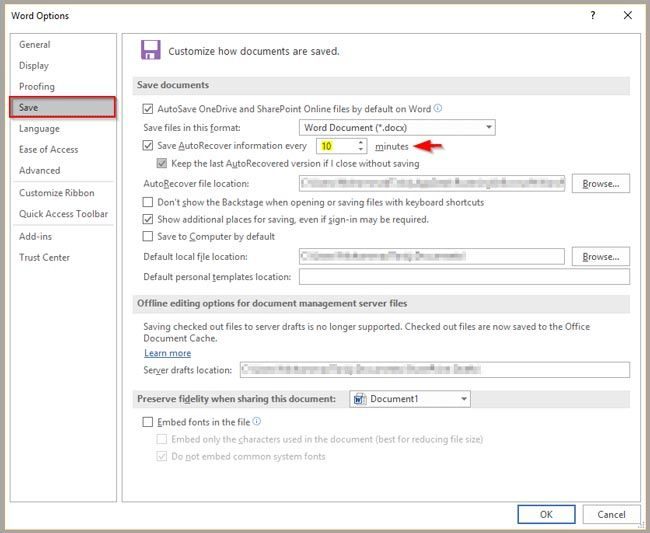Open the Language options category
Viewport: 650px width, 533px height.
pos(39,128)
